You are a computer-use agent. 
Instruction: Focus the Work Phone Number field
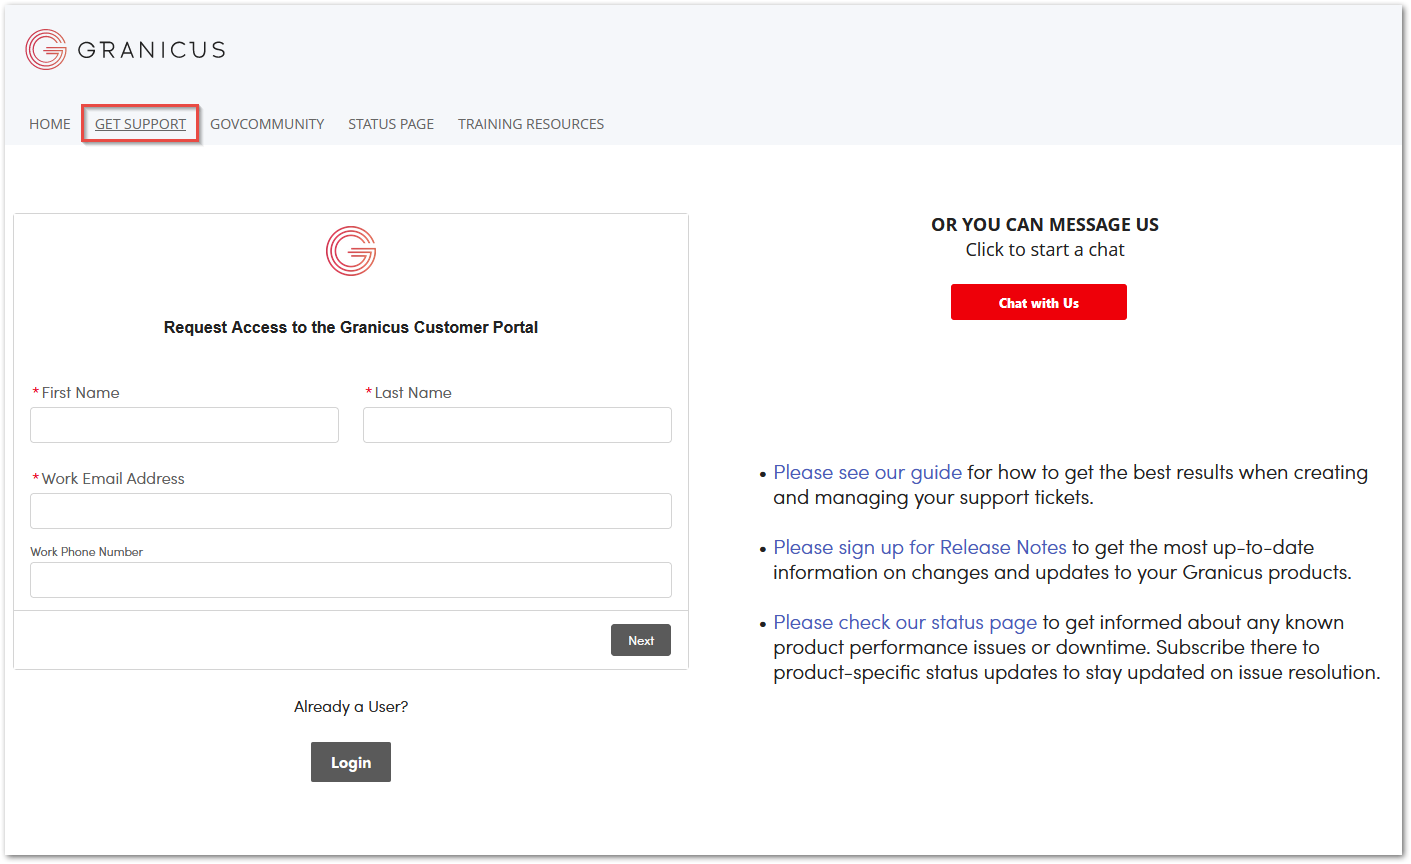coord(350,580)
